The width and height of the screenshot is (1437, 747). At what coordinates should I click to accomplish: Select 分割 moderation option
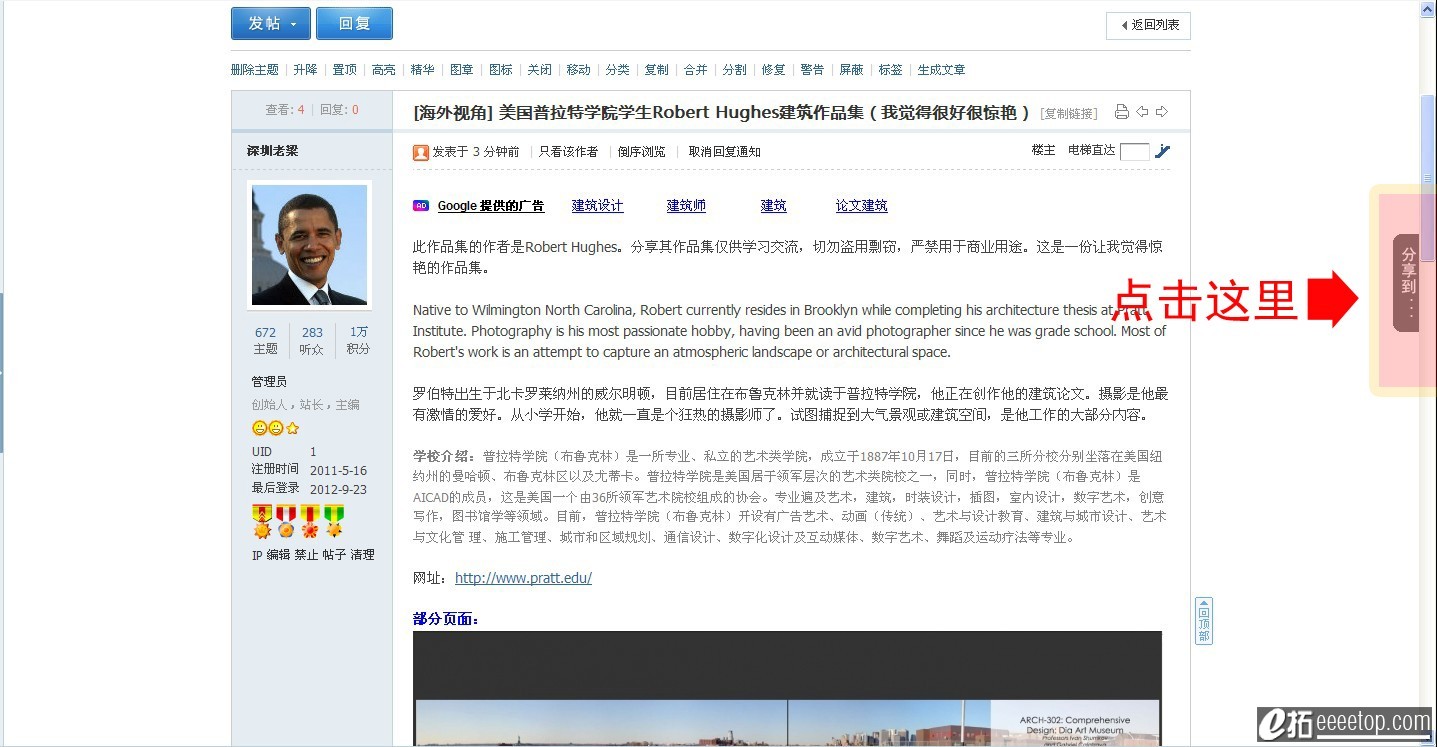(735, 70)
